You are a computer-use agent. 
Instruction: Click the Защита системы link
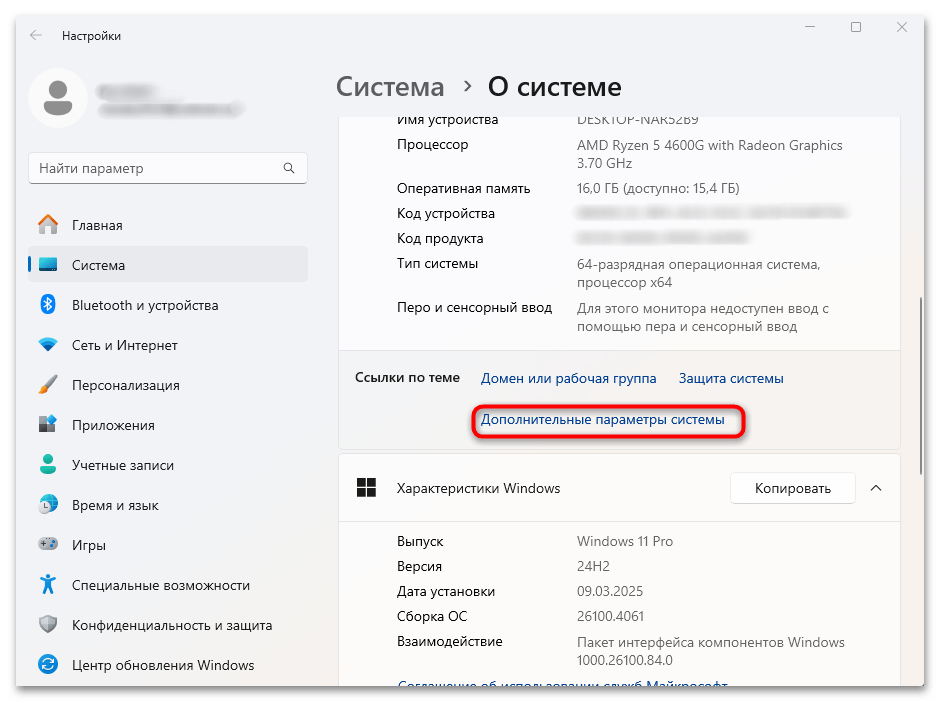tap(731, 378)
